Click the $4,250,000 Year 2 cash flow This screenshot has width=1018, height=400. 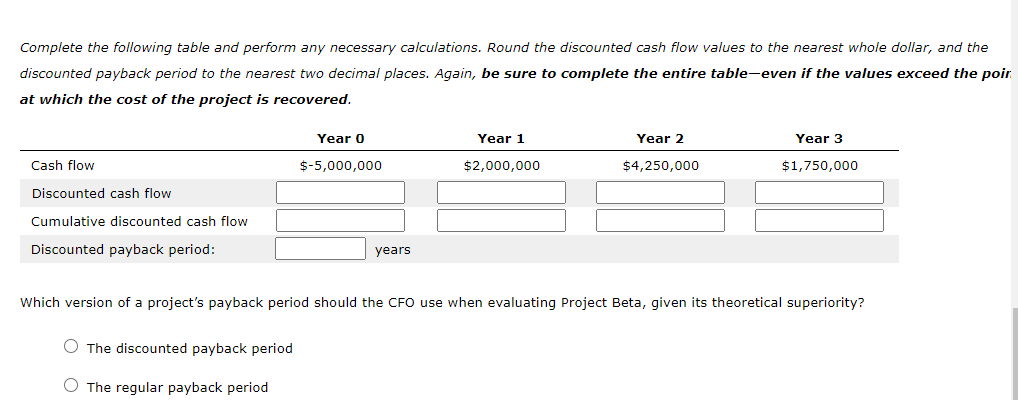coord(660,165)
